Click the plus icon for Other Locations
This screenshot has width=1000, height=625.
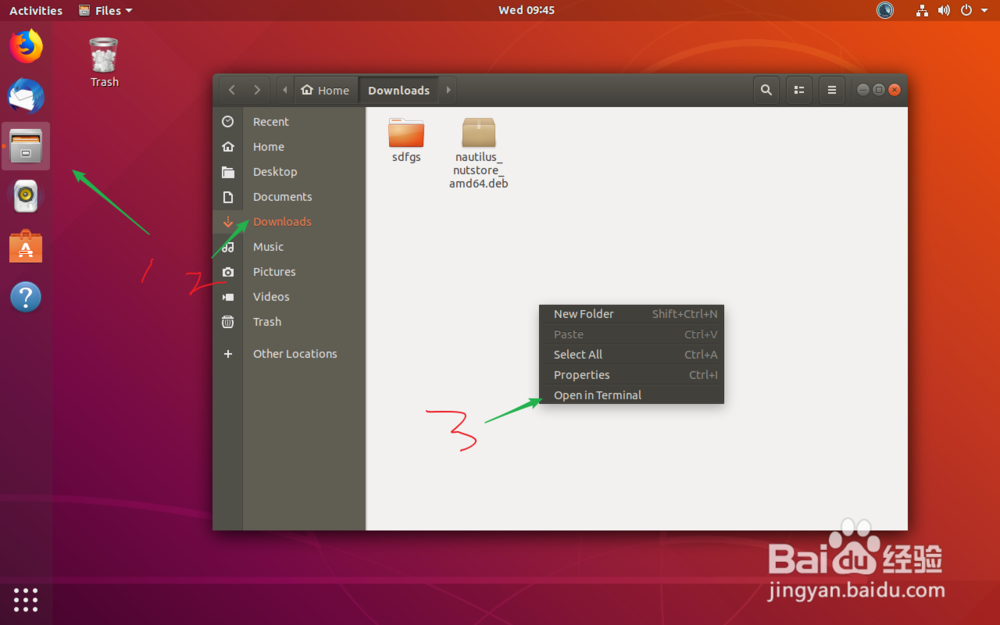click(x=228, y=353)
